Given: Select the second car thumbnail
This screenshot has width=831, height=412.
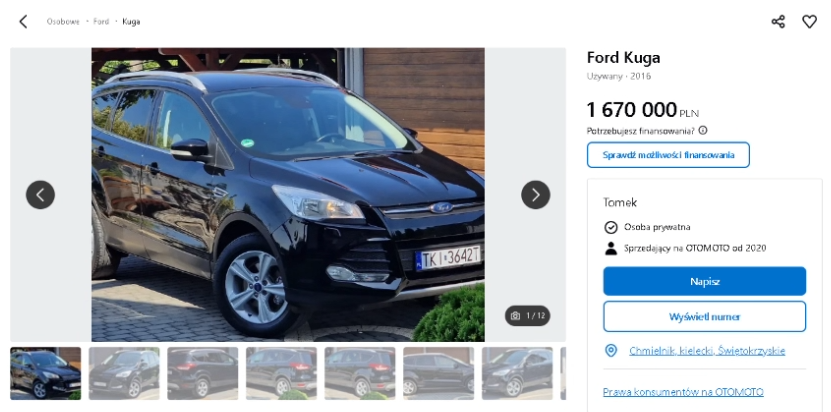Looking at the screenshot, I should [124, 373].
